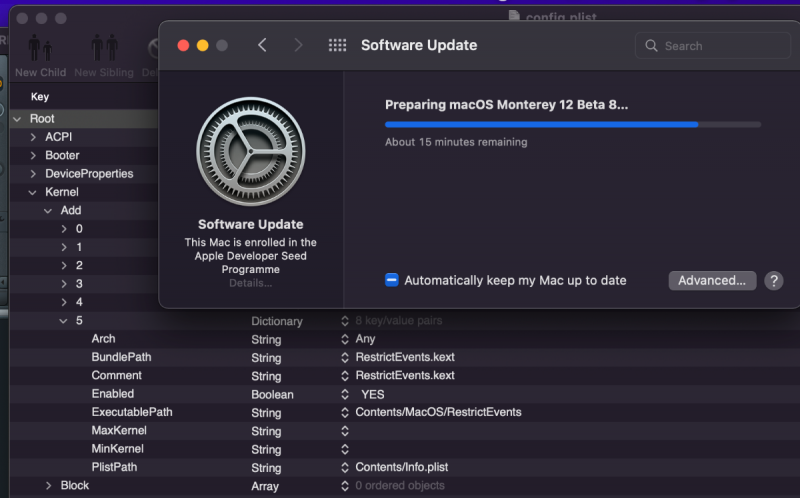
Task: Open type stepper for Arch row
Action: (x=345, y=339)
